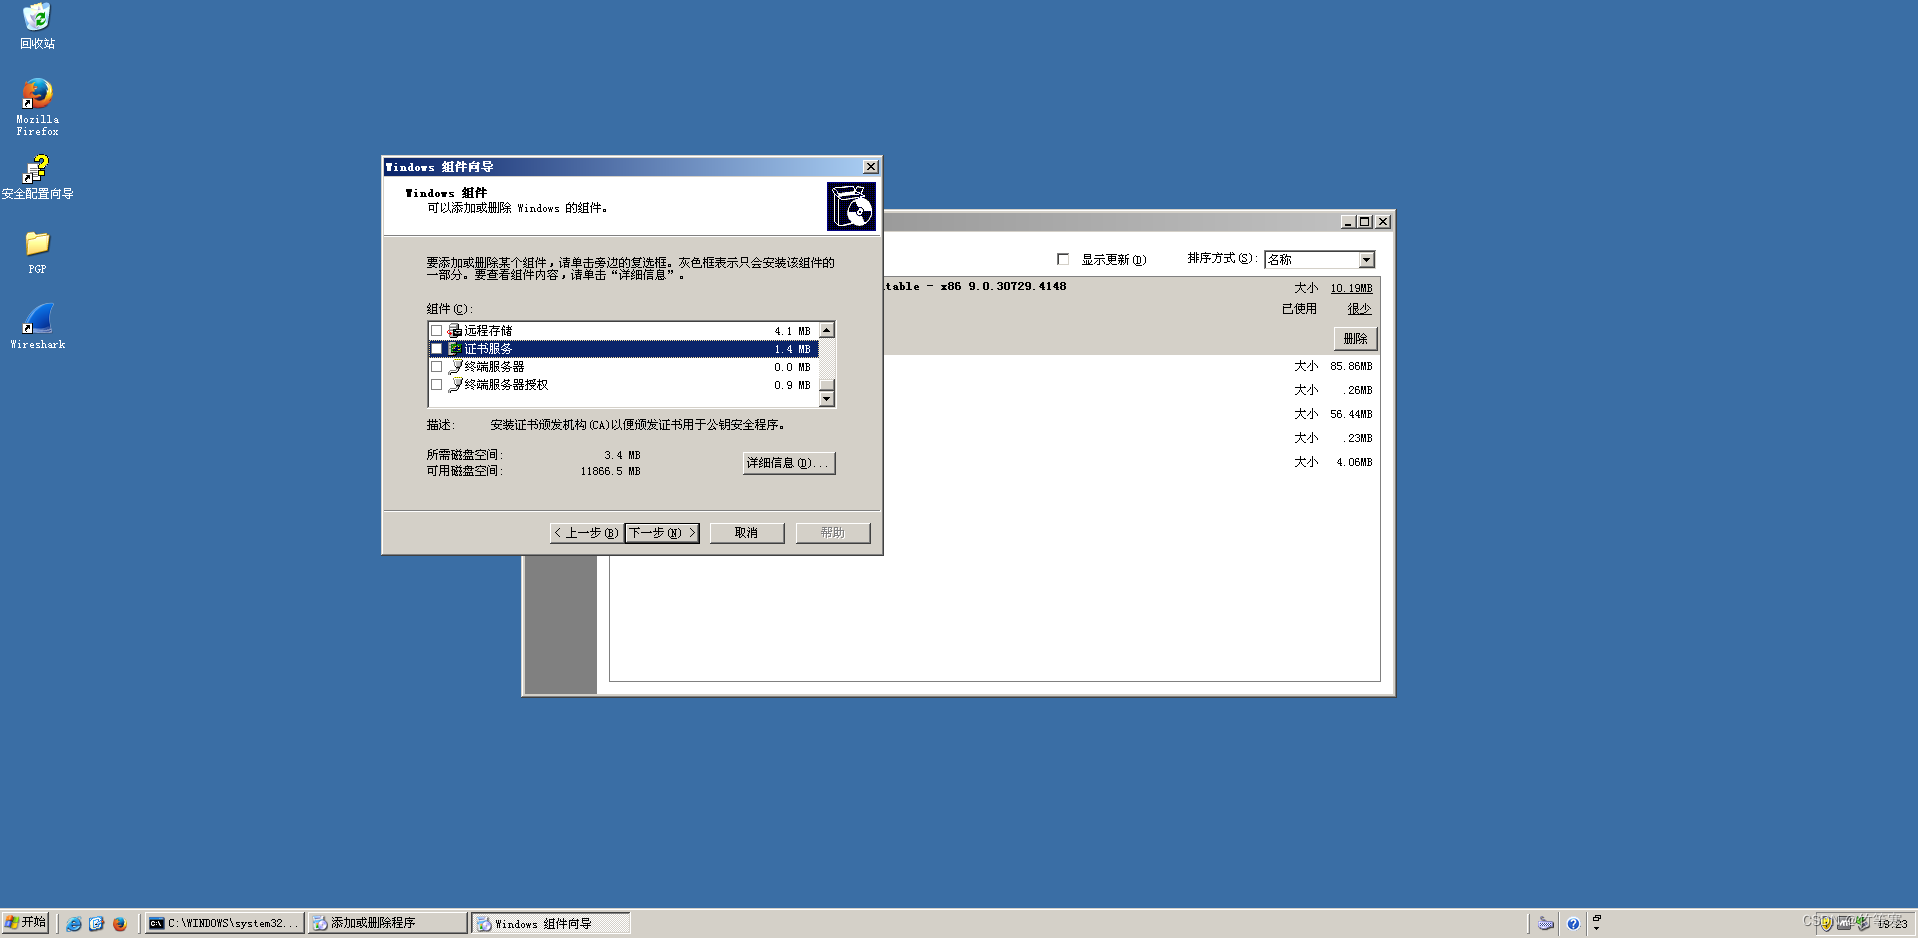This screenshot has width=1918, height=938.
Task: Switch to Windows 组件向导 in the taskbar
Action: [551, 923]
